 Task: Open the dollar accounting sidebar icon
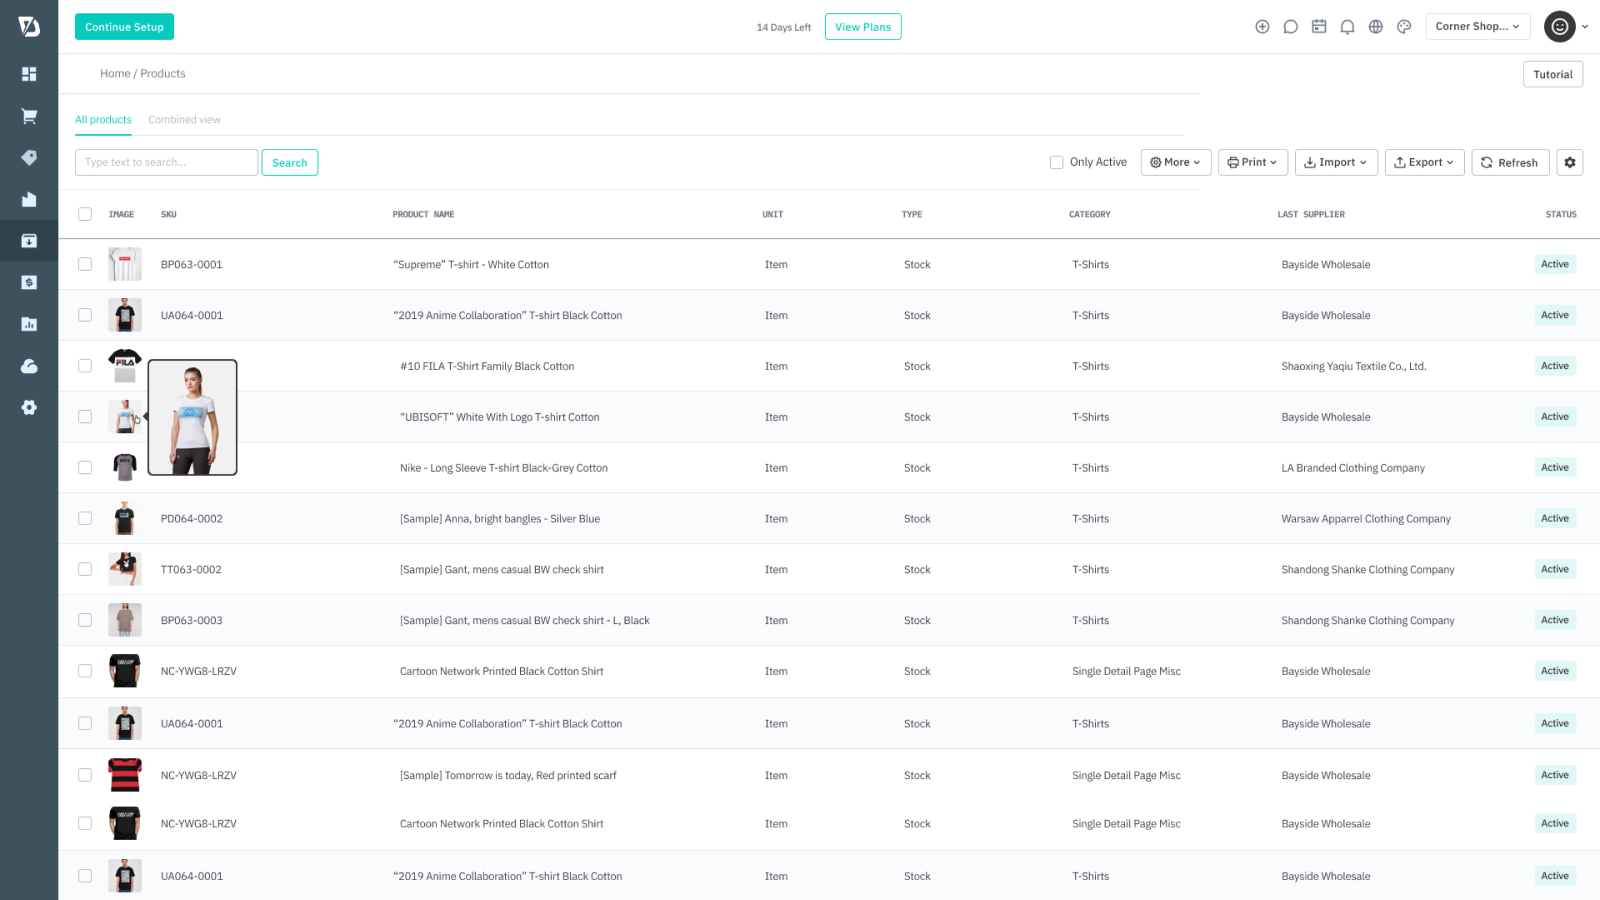pos(29,283)
